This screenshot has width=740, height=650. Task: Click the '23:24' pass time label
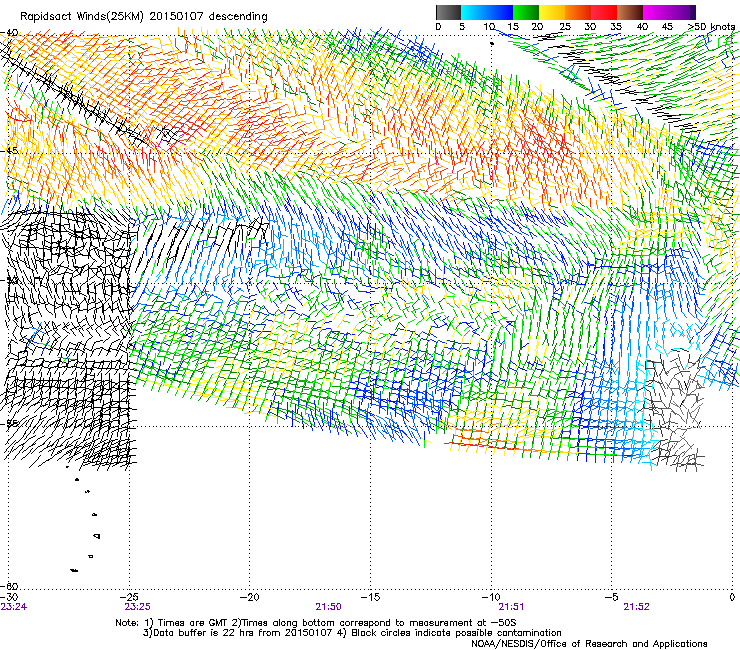[x=14, y=607]
